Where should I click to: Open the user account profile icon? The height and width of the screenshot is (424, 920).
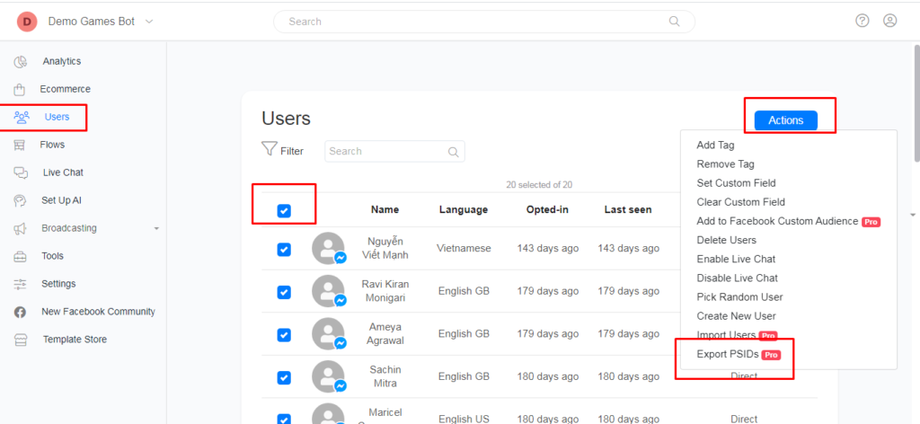pos(890,21)
